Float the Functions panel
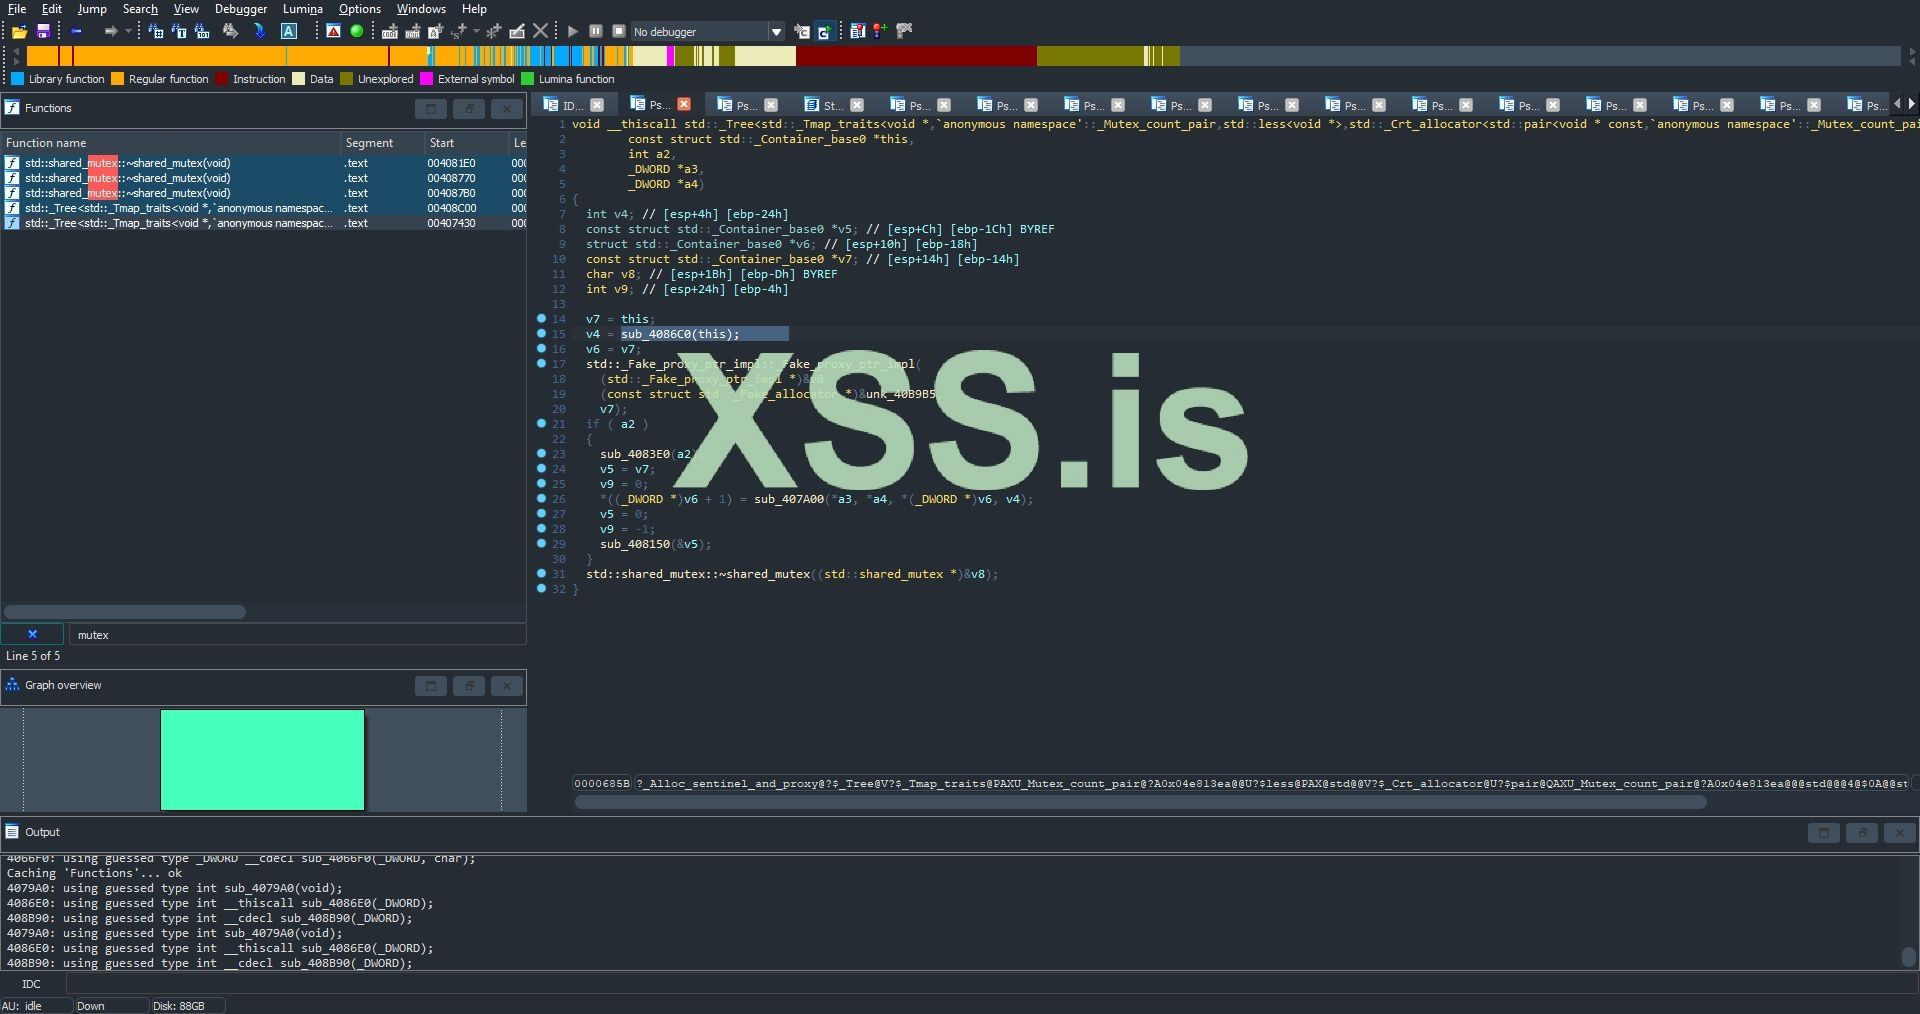The width and height of the screenshot is (1920, 1014). coord(469,108)
